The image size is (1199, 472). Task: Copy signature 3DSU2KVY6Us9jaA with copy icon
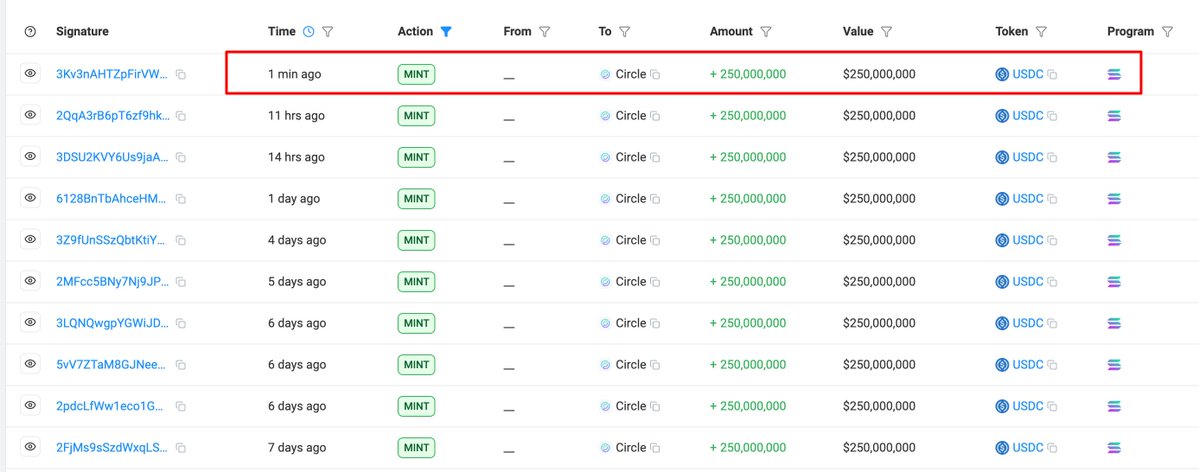click(180, 157)
